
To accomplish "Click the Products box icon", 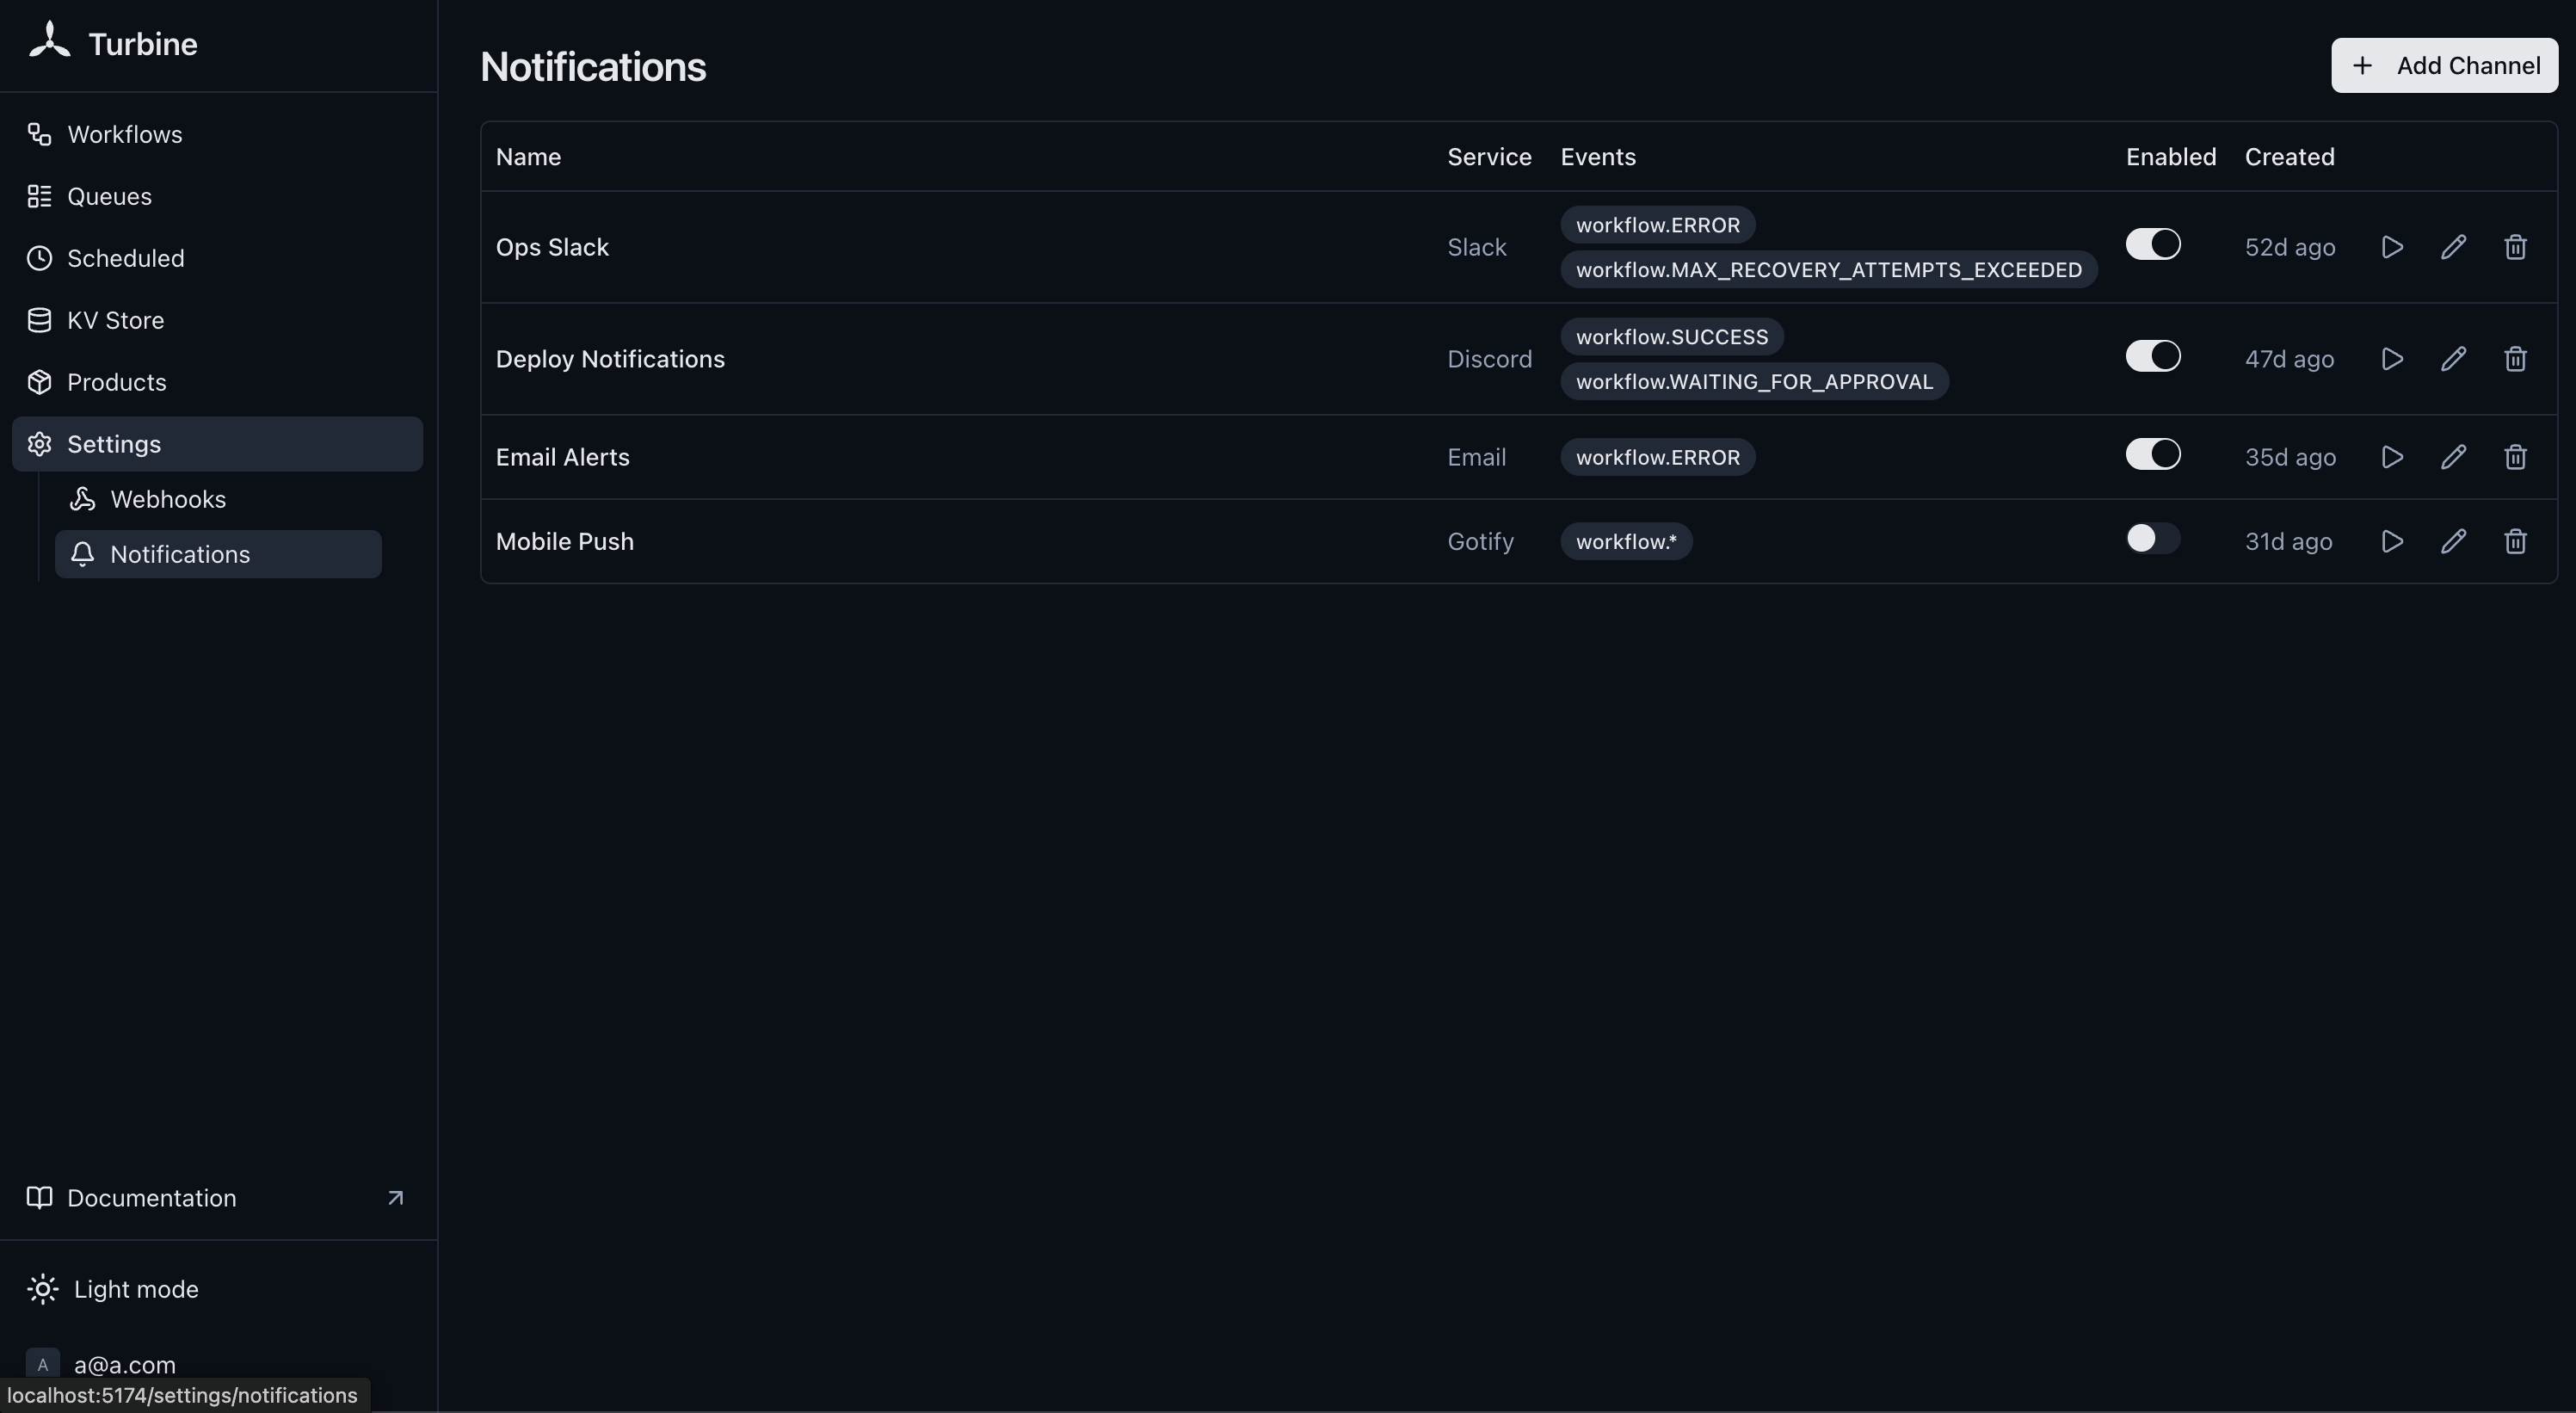I will (39, 382).
